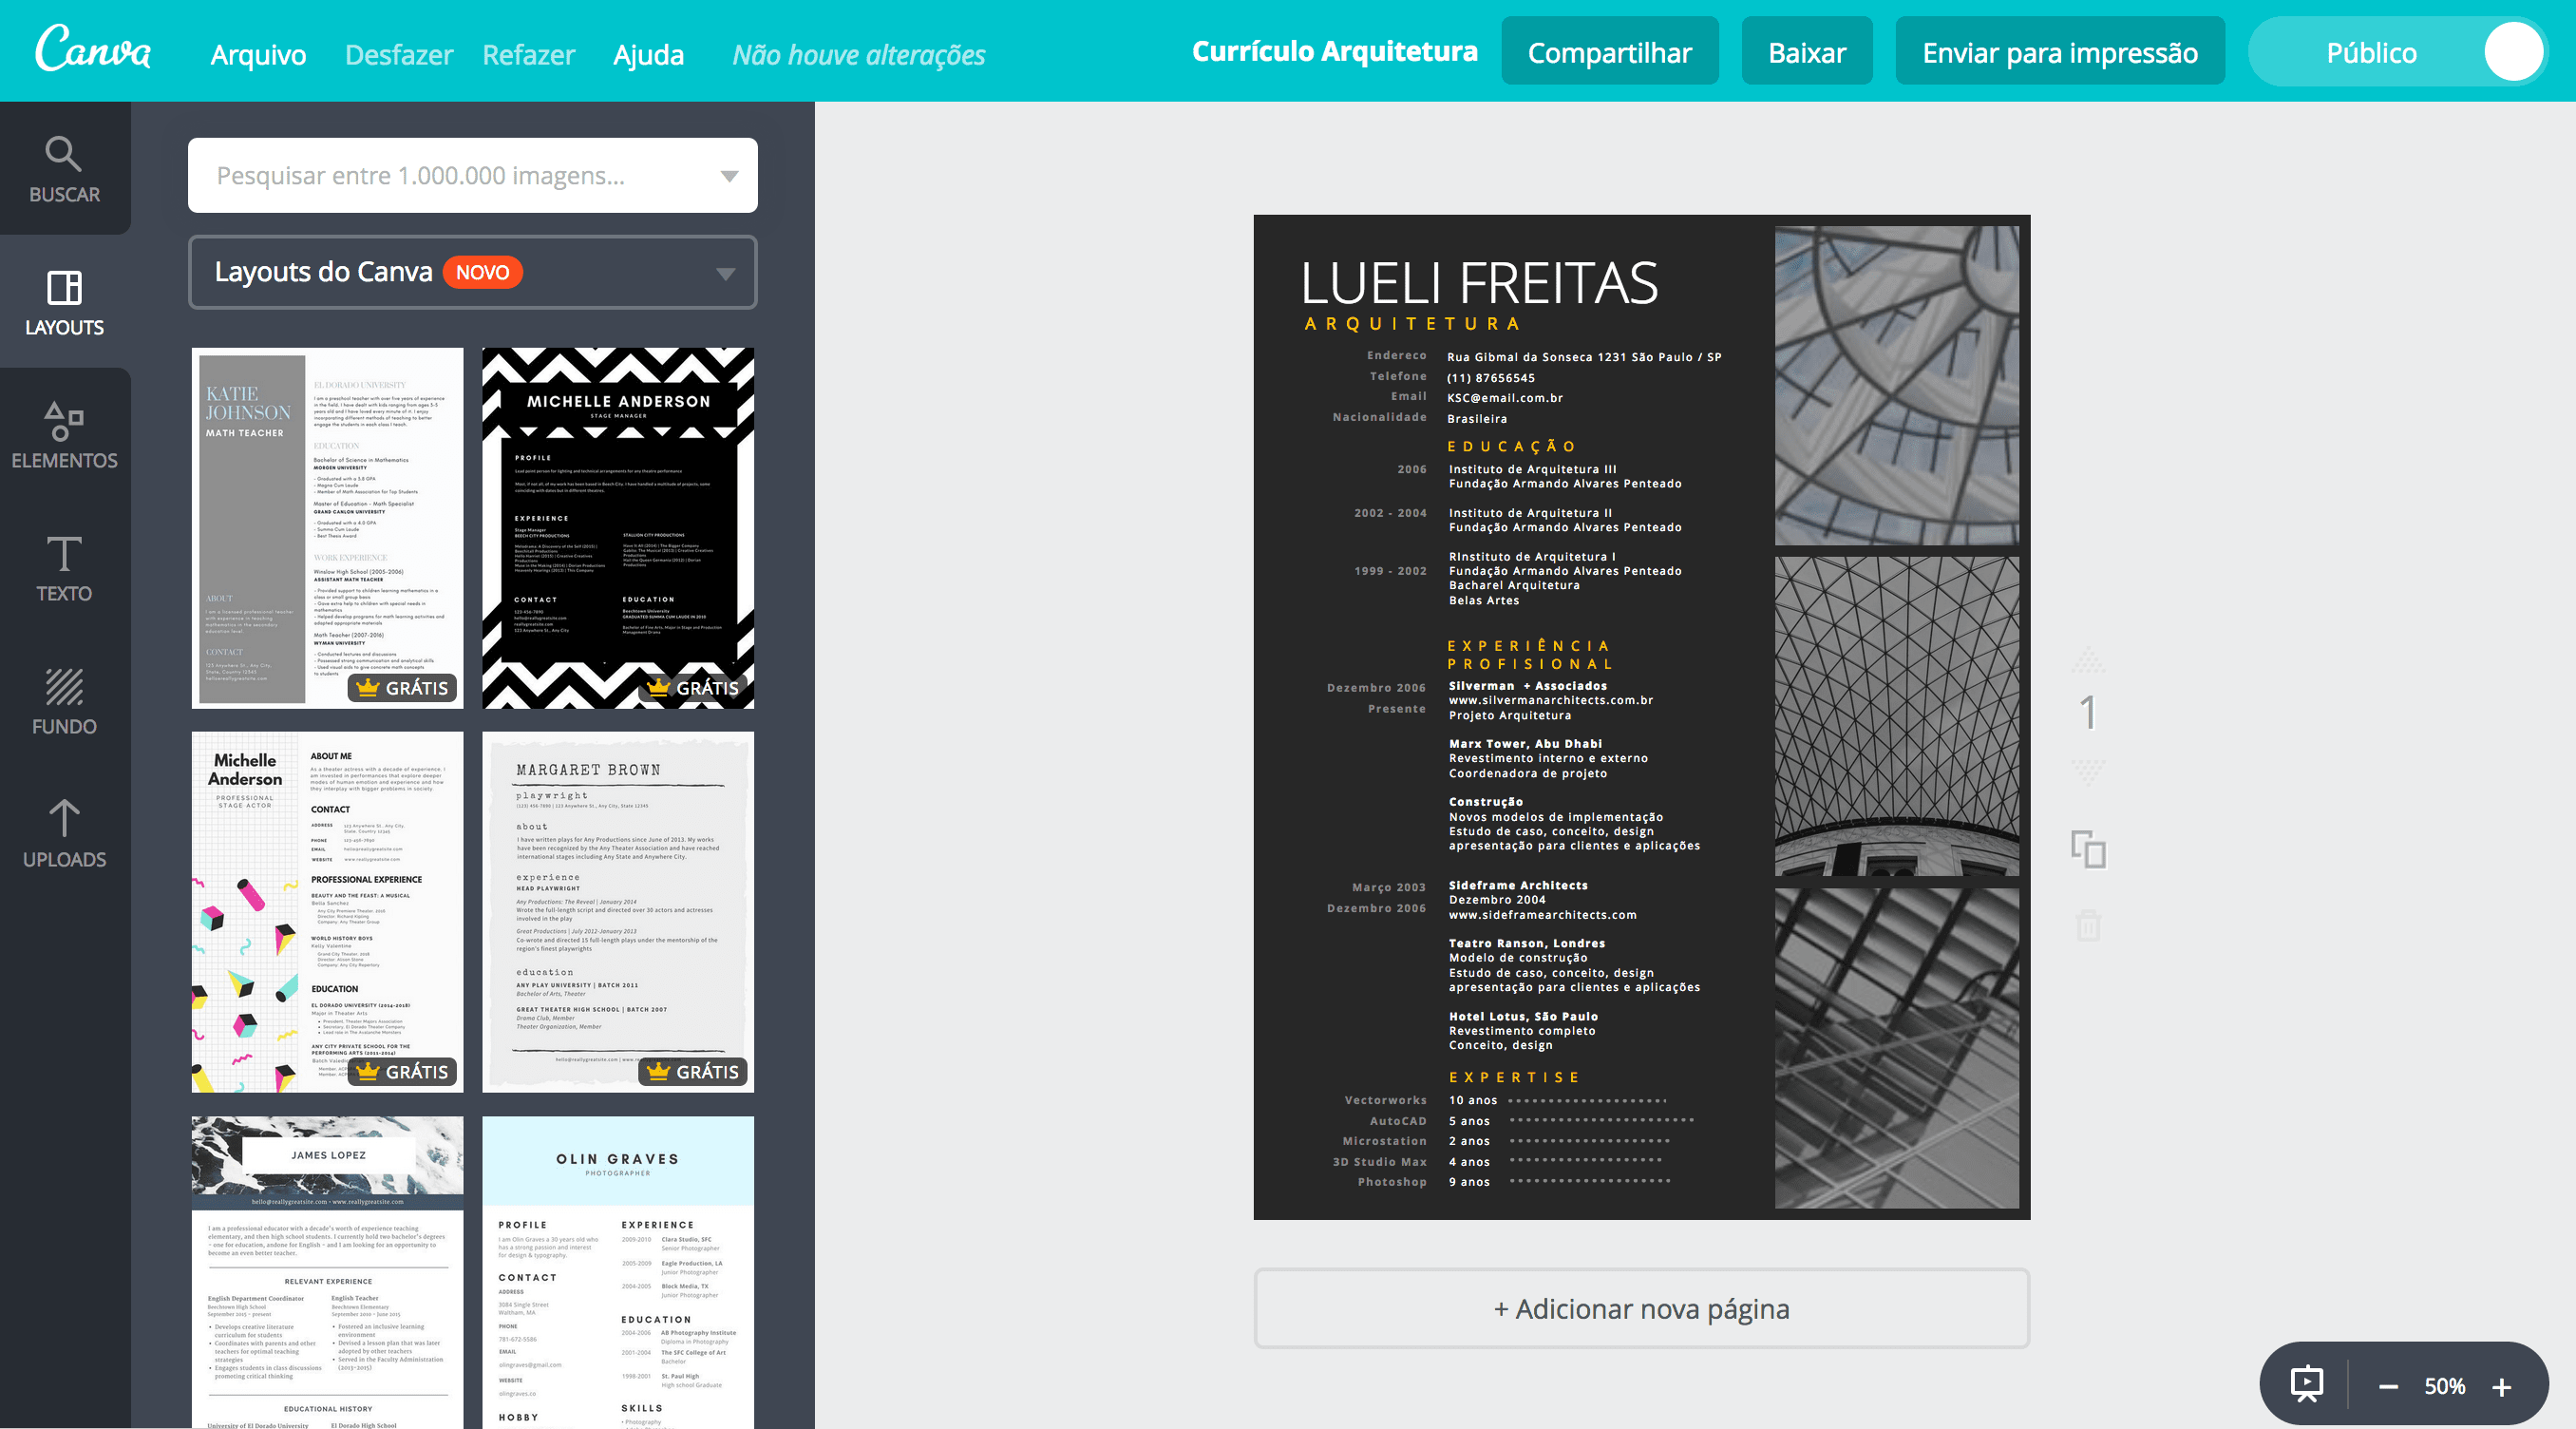Click Adicionar nova página button
Screen dimensions: 2576x1429
point(1641,1308)
